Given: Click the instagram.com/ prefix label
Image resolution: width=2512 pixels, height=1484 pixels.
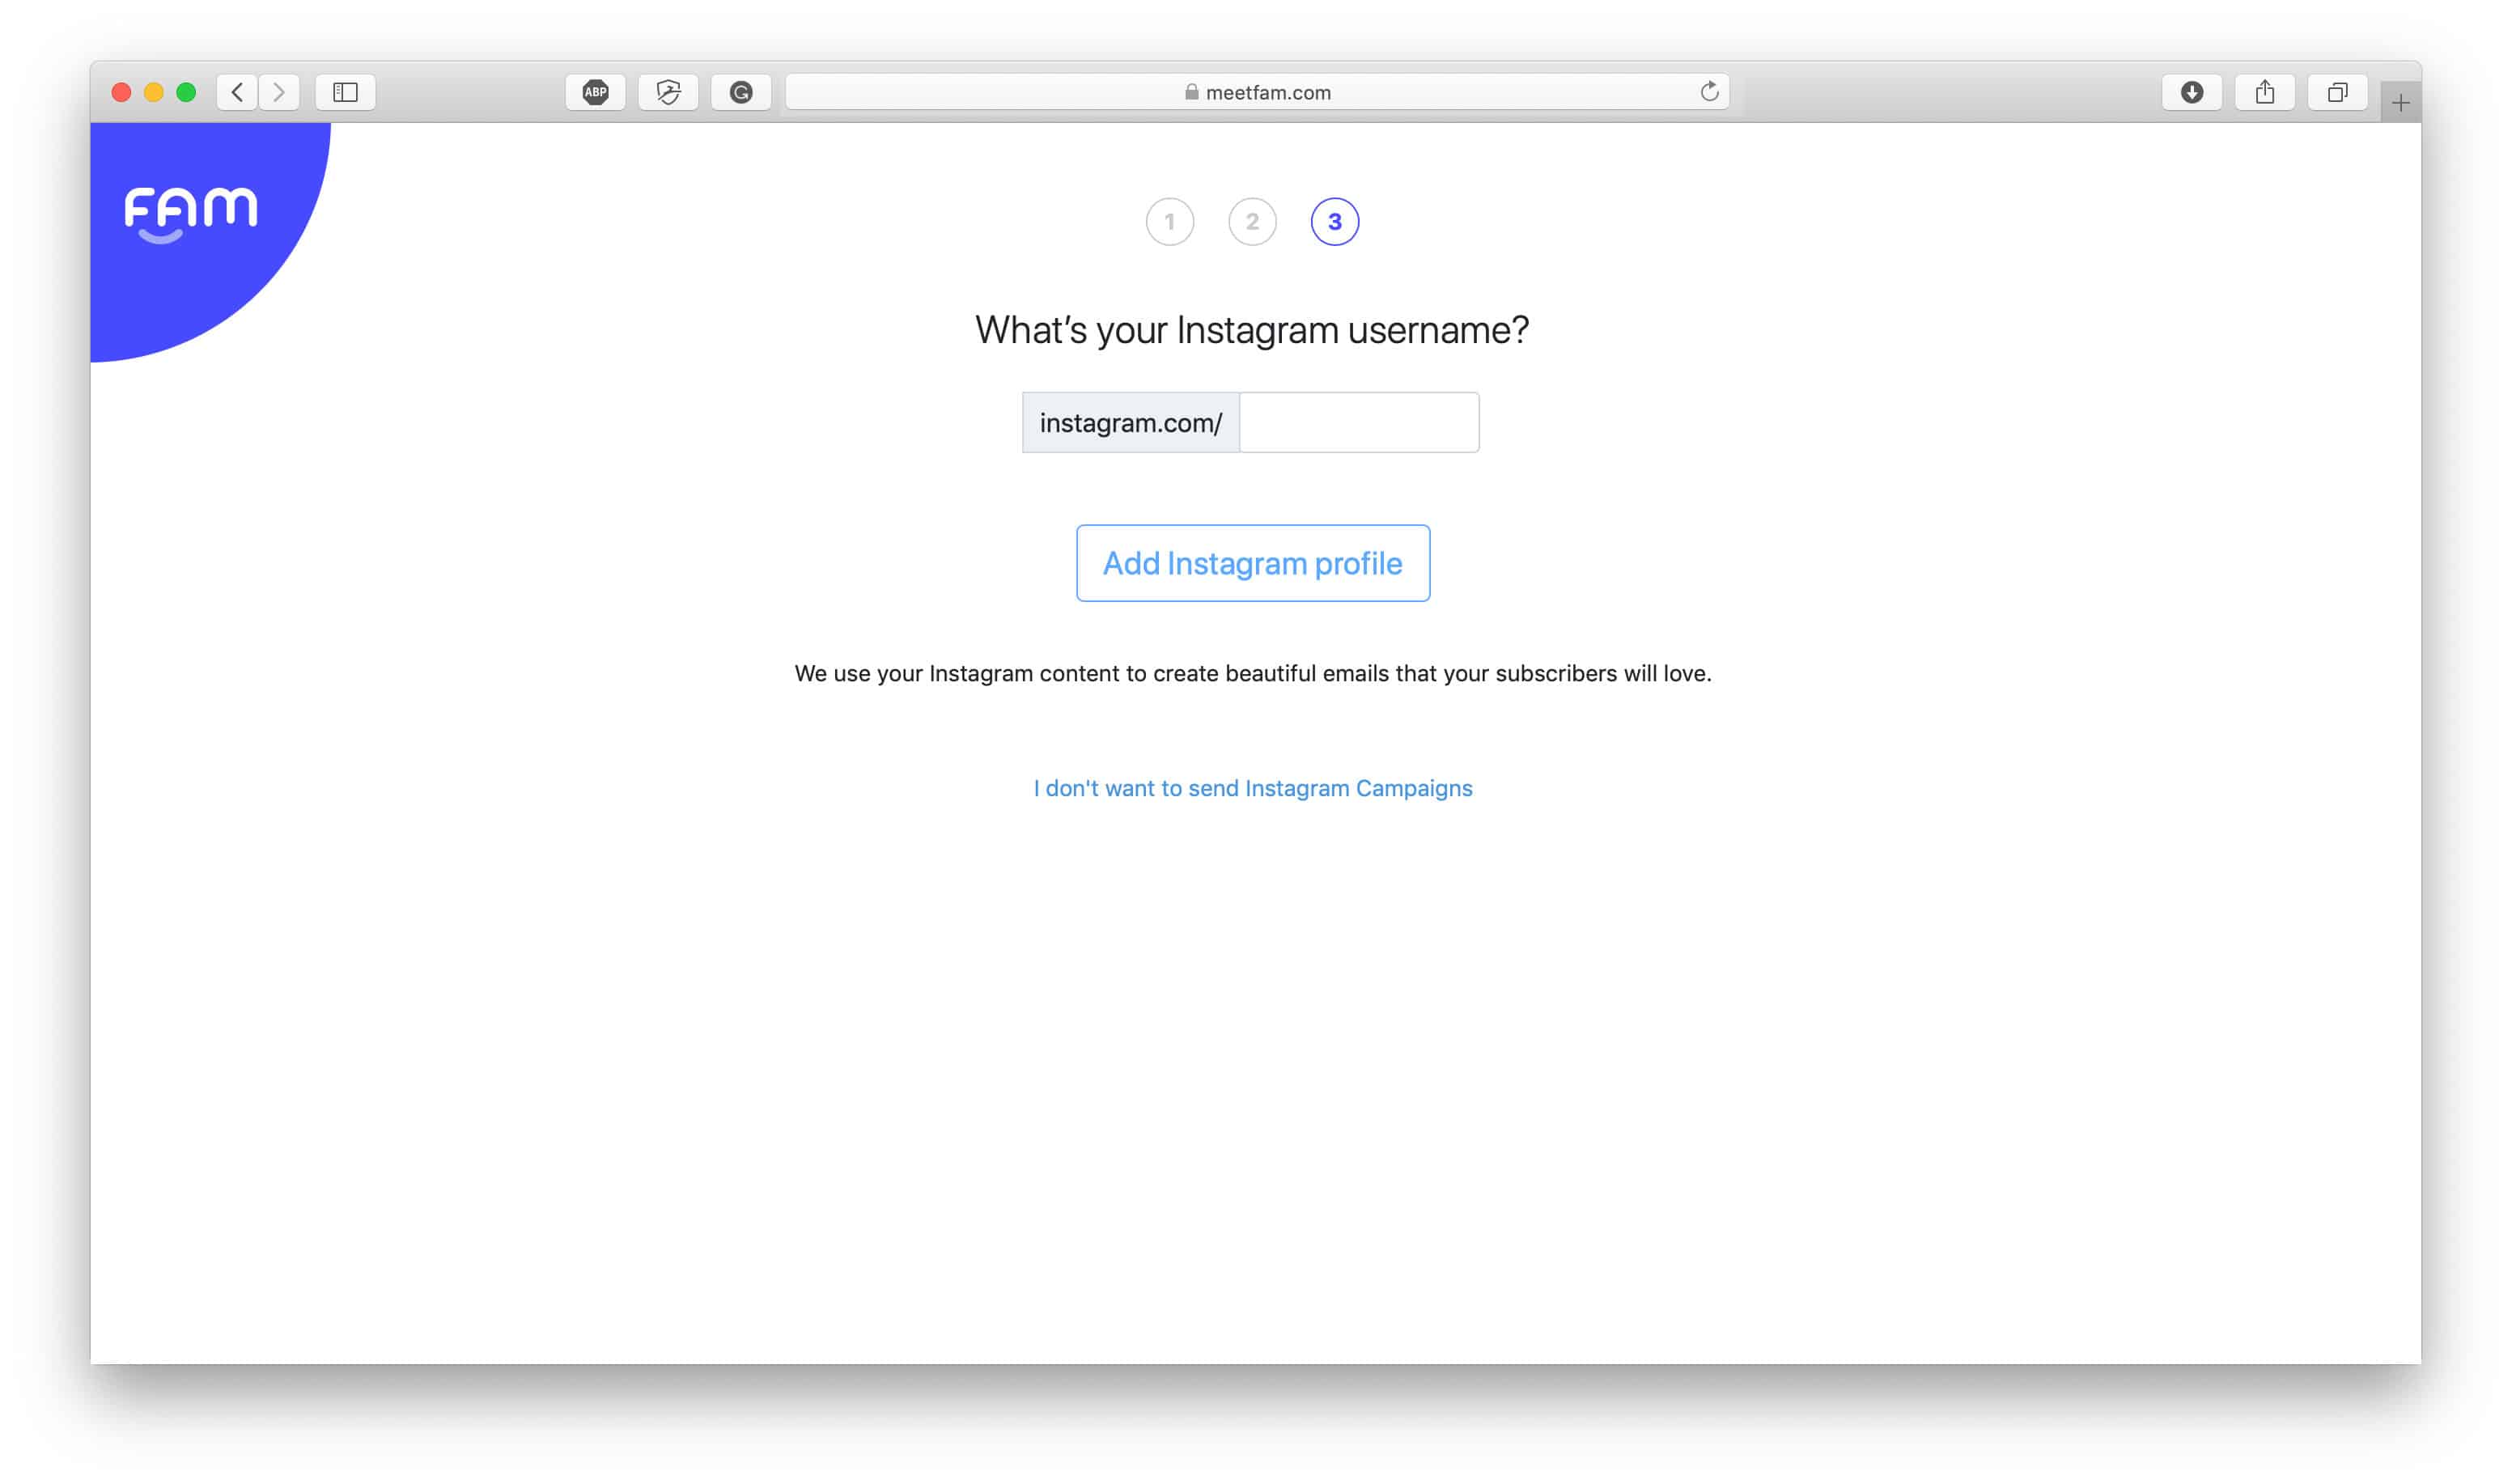Looking at the screenshot, I should [x=1131, y=423].
